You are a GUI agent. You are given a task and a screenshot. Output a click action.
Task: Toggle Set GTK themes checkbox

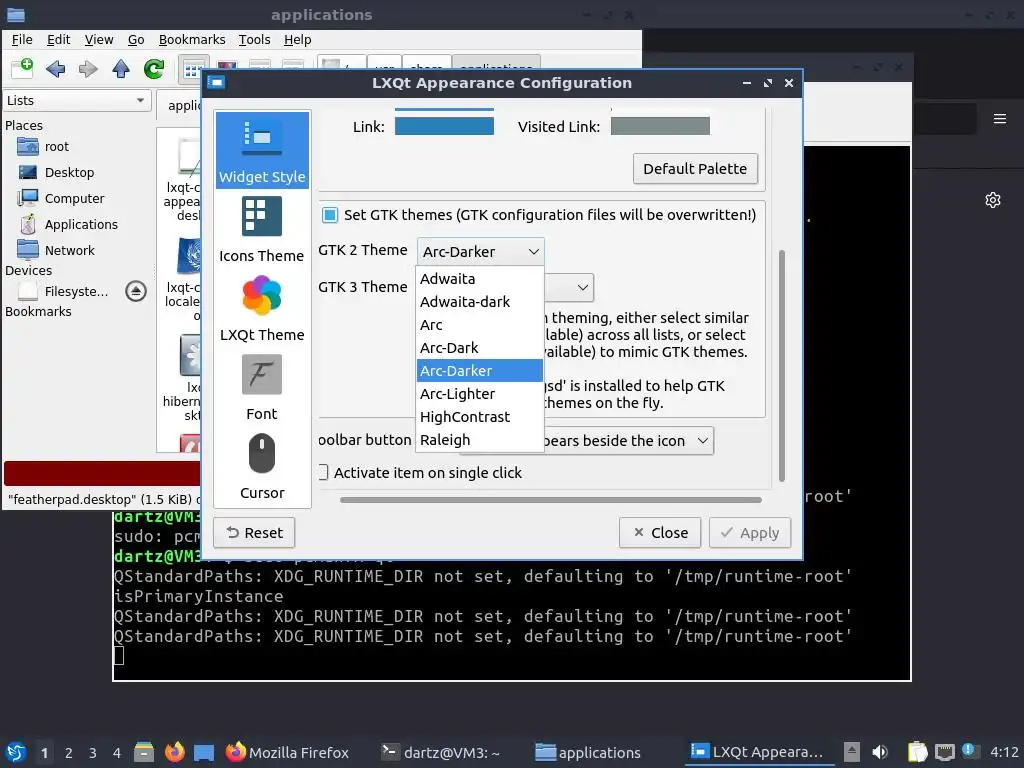click(x=330, y=215)
